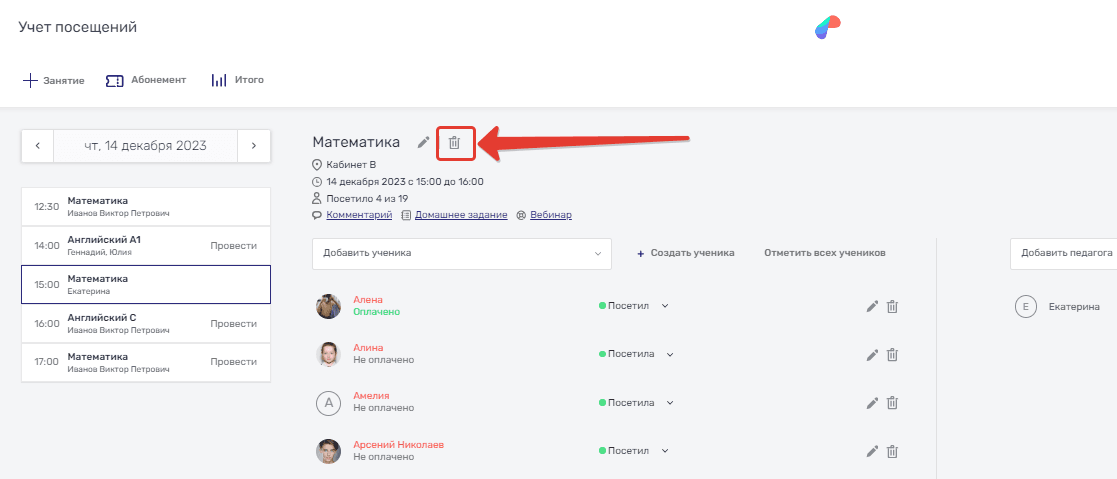Screen dimensions: 1117x479
Task: Delete student Алена with trash icon
Action: (893, 307)
